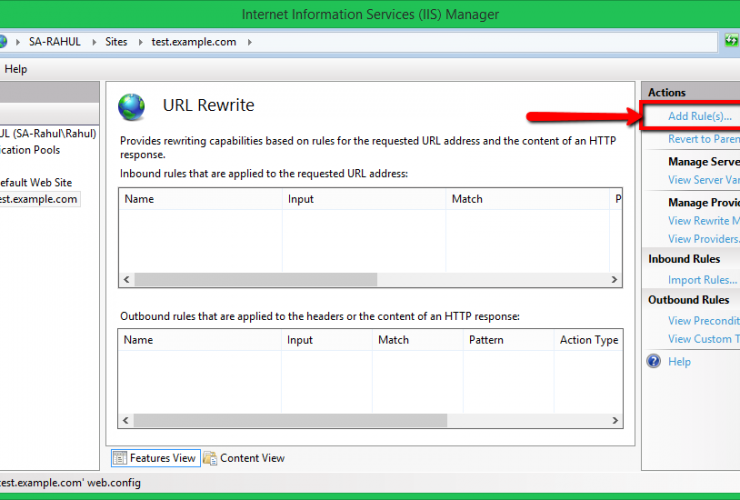Click the Import Rules... link
The image size is (740, 500).
click(702, 280)
